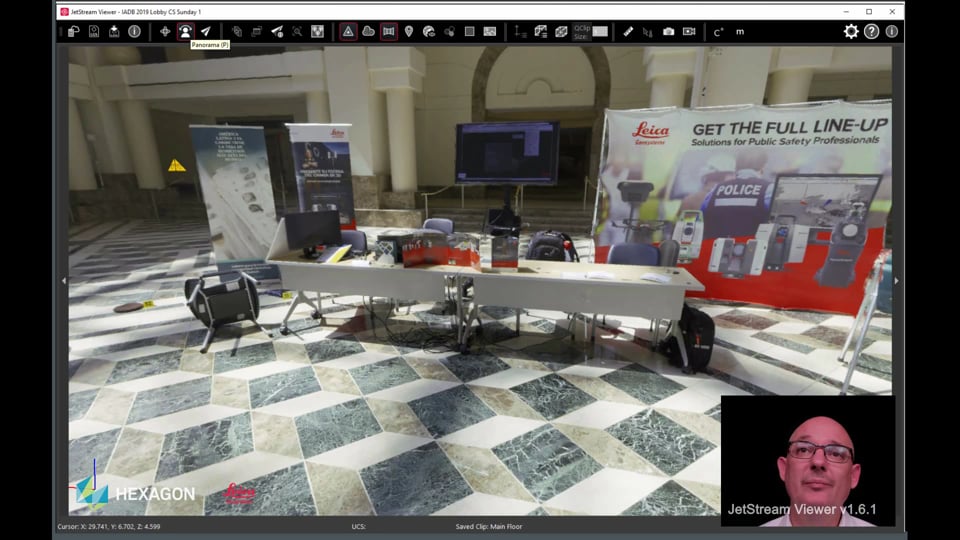Activate the Panorama view mode icon
The width and height of the screenshot is (960, 540).
click(185, 31)
